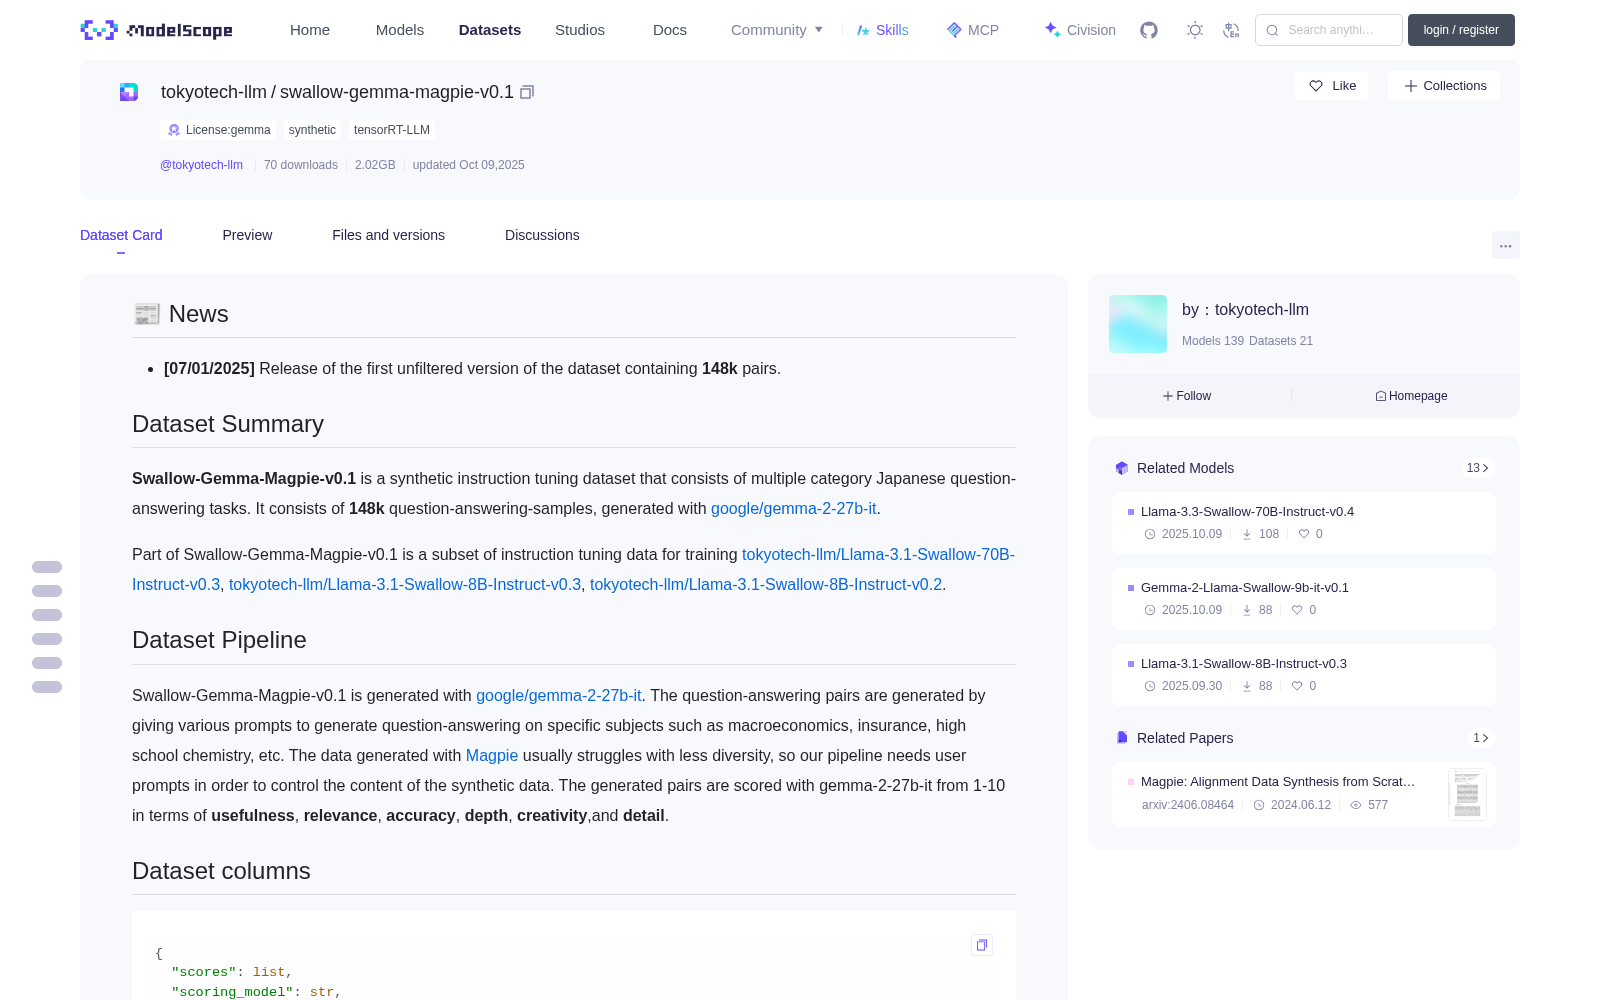1600x1000 pixels.
Task: Open Magpie: Alignment Data Synthesis paper
Action: pyautogui.click(x=1278, y=782)
